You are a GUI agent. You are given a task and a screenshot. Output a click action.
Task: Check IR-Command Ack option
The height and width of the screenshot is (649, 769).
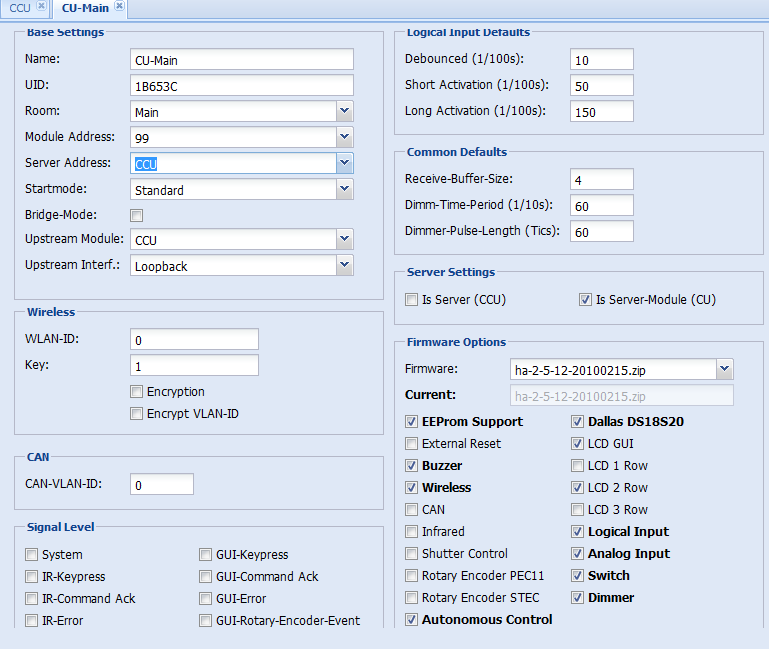point(31,598)
